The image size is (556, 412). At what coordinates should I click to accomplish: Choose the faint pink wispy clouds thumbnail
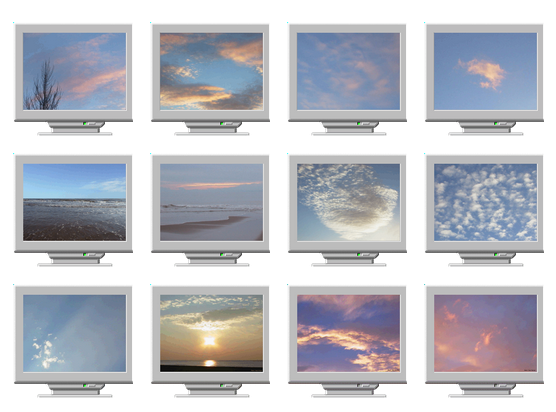[x=349, y=71]
